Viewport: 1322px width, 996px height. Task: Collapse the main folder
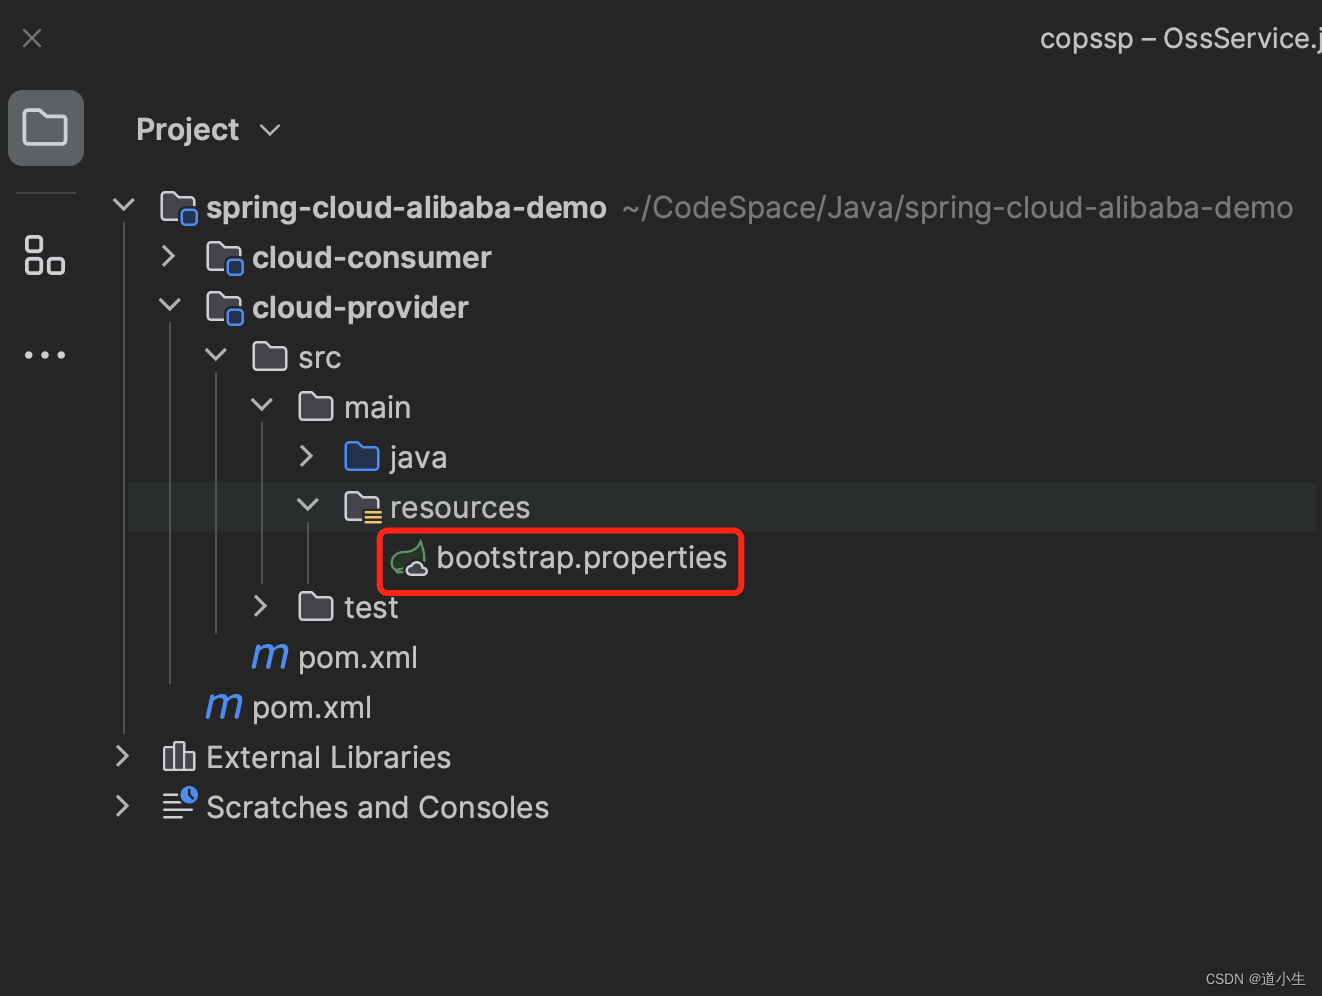coord(262,405)
